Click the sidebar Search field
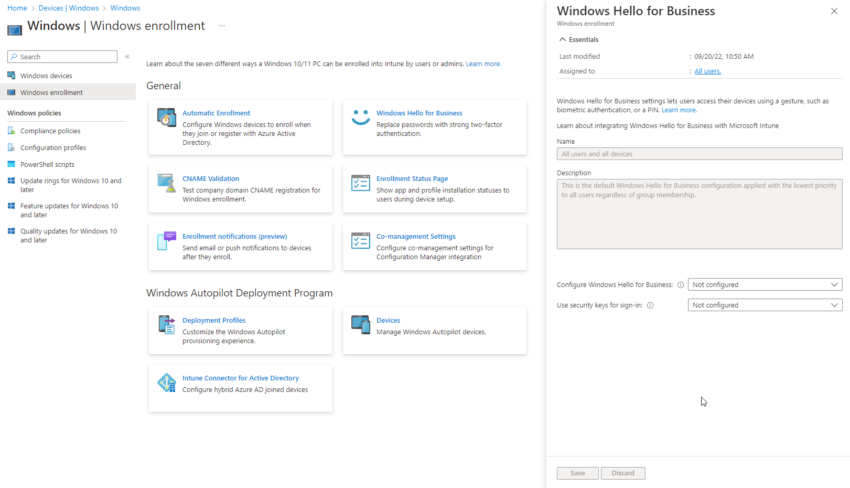The width and height of the screenshot is (850, 488). click(x=66, y=57)
